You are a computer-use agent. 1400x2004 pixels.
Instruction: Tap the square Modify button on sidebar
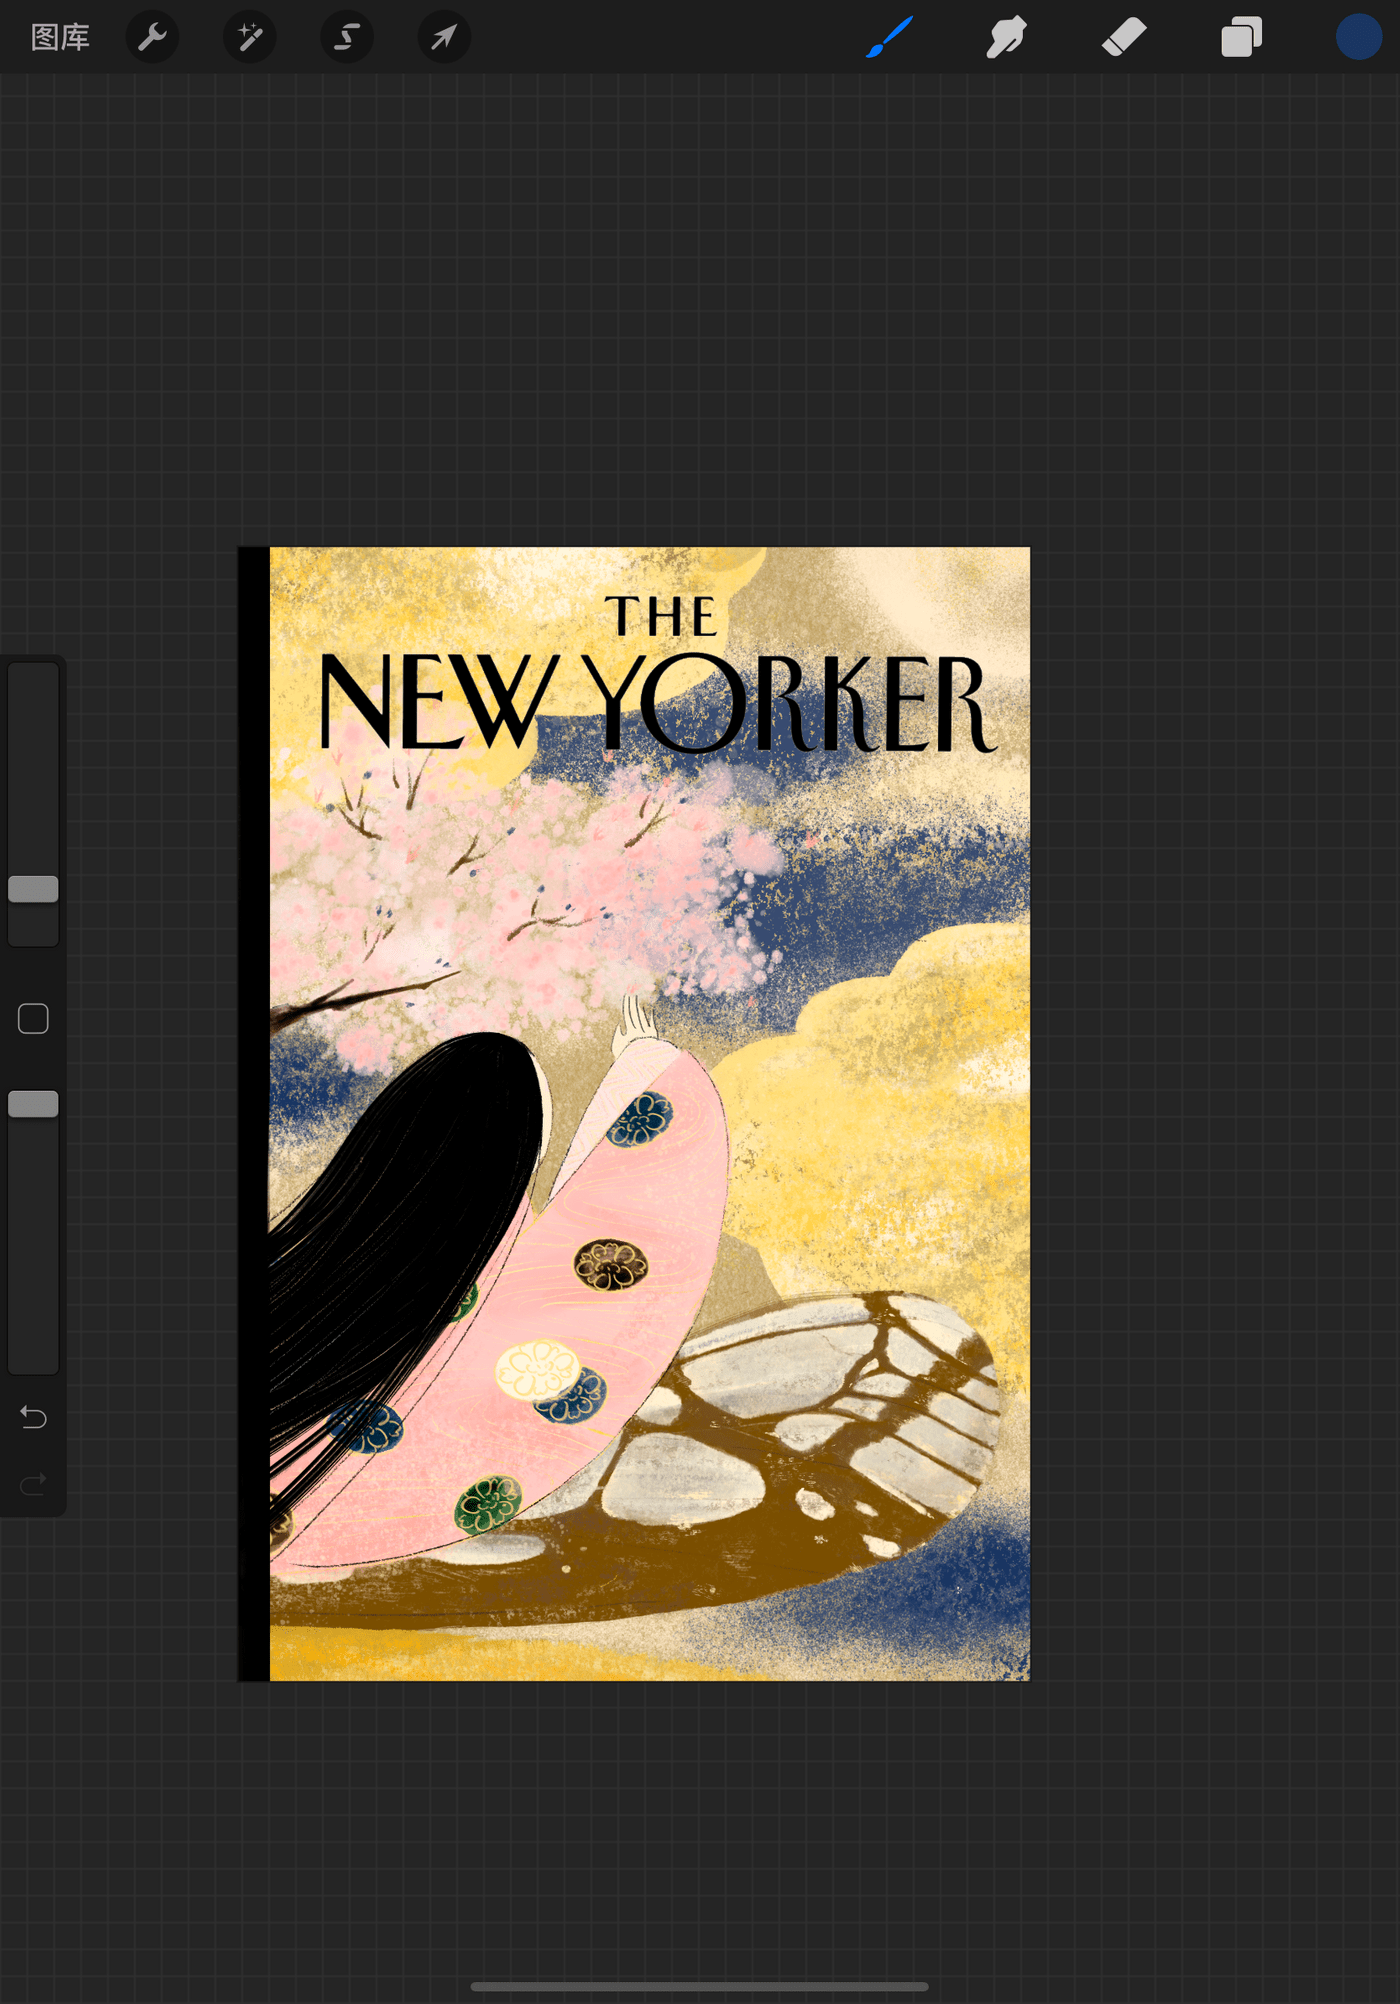coord(33,1019)
